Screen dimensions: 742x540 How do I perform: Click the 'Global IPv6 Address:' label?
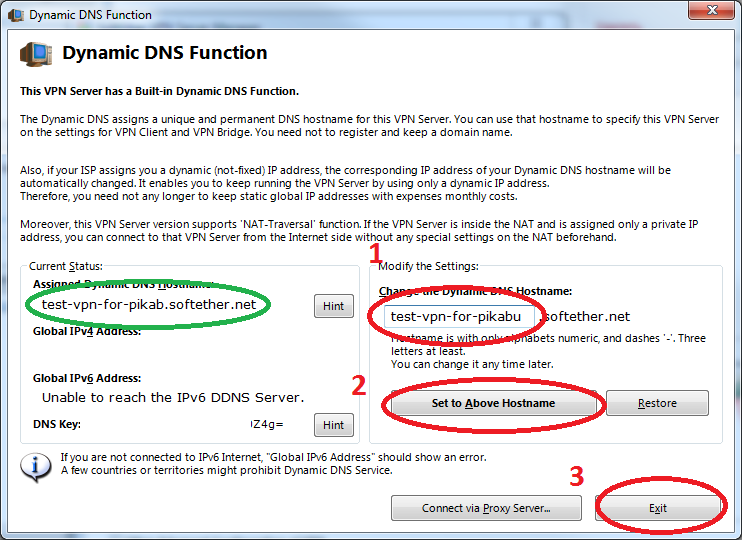coord(87,378)
